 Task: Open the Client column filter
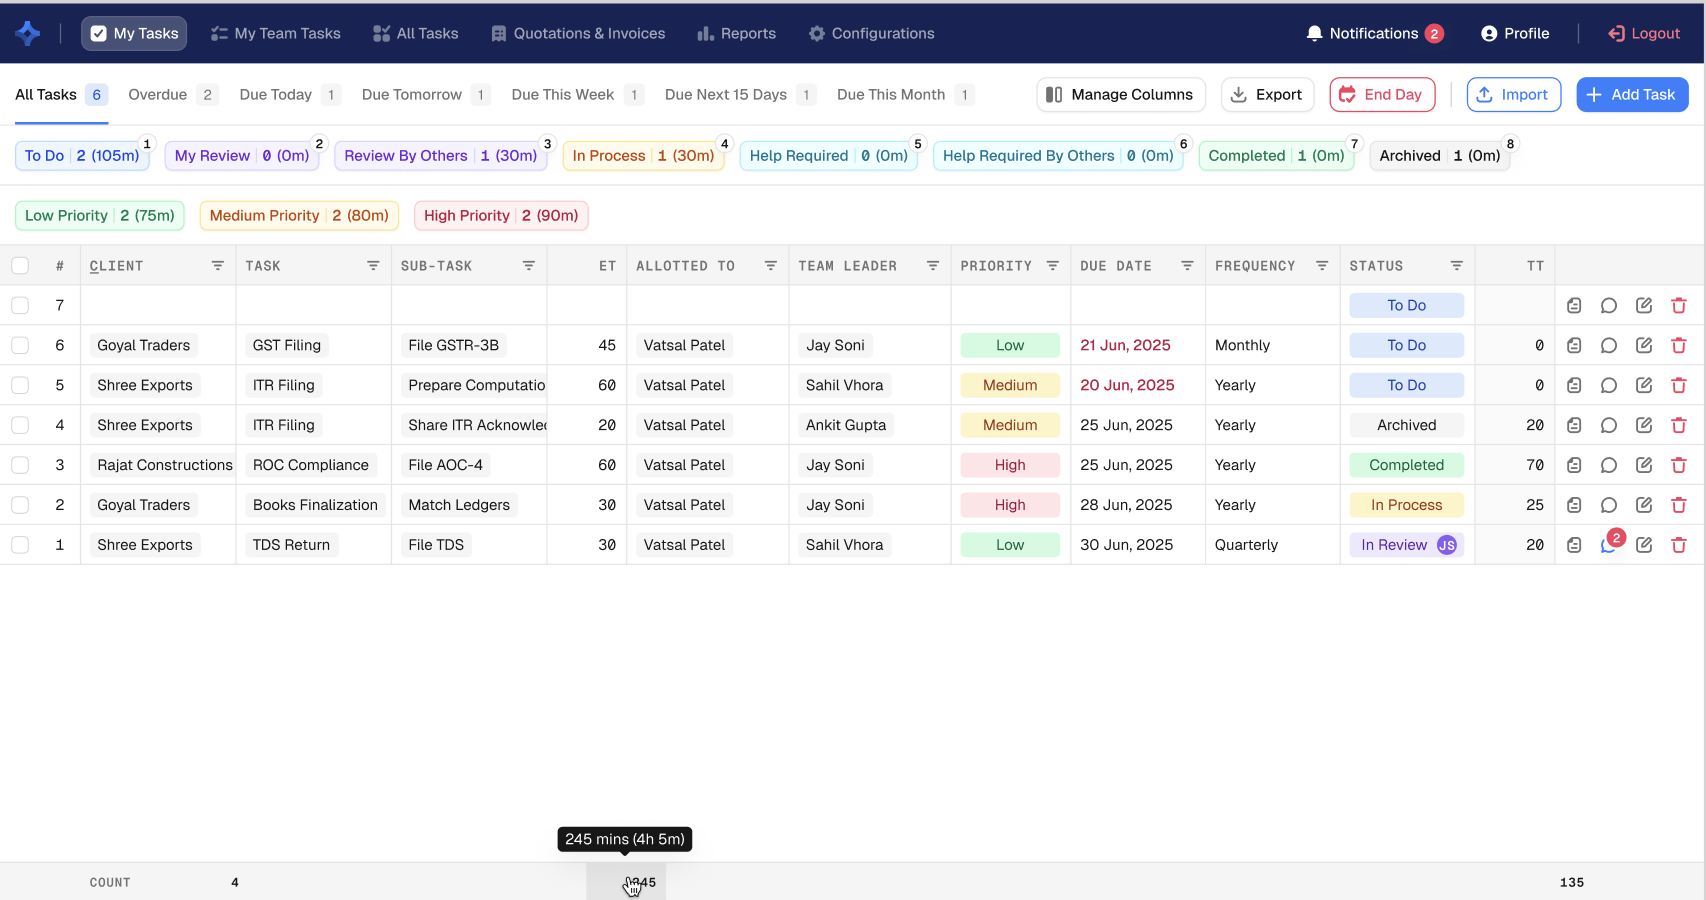coord(217,266)
